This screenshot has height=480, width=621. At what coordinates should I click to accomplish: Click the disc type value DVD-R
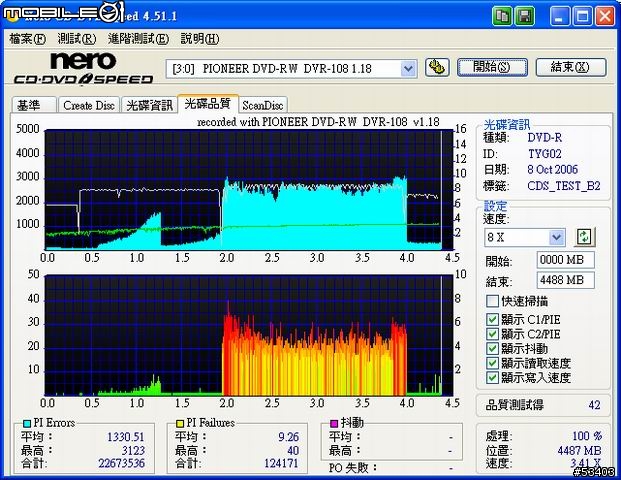tap(545, 137)
